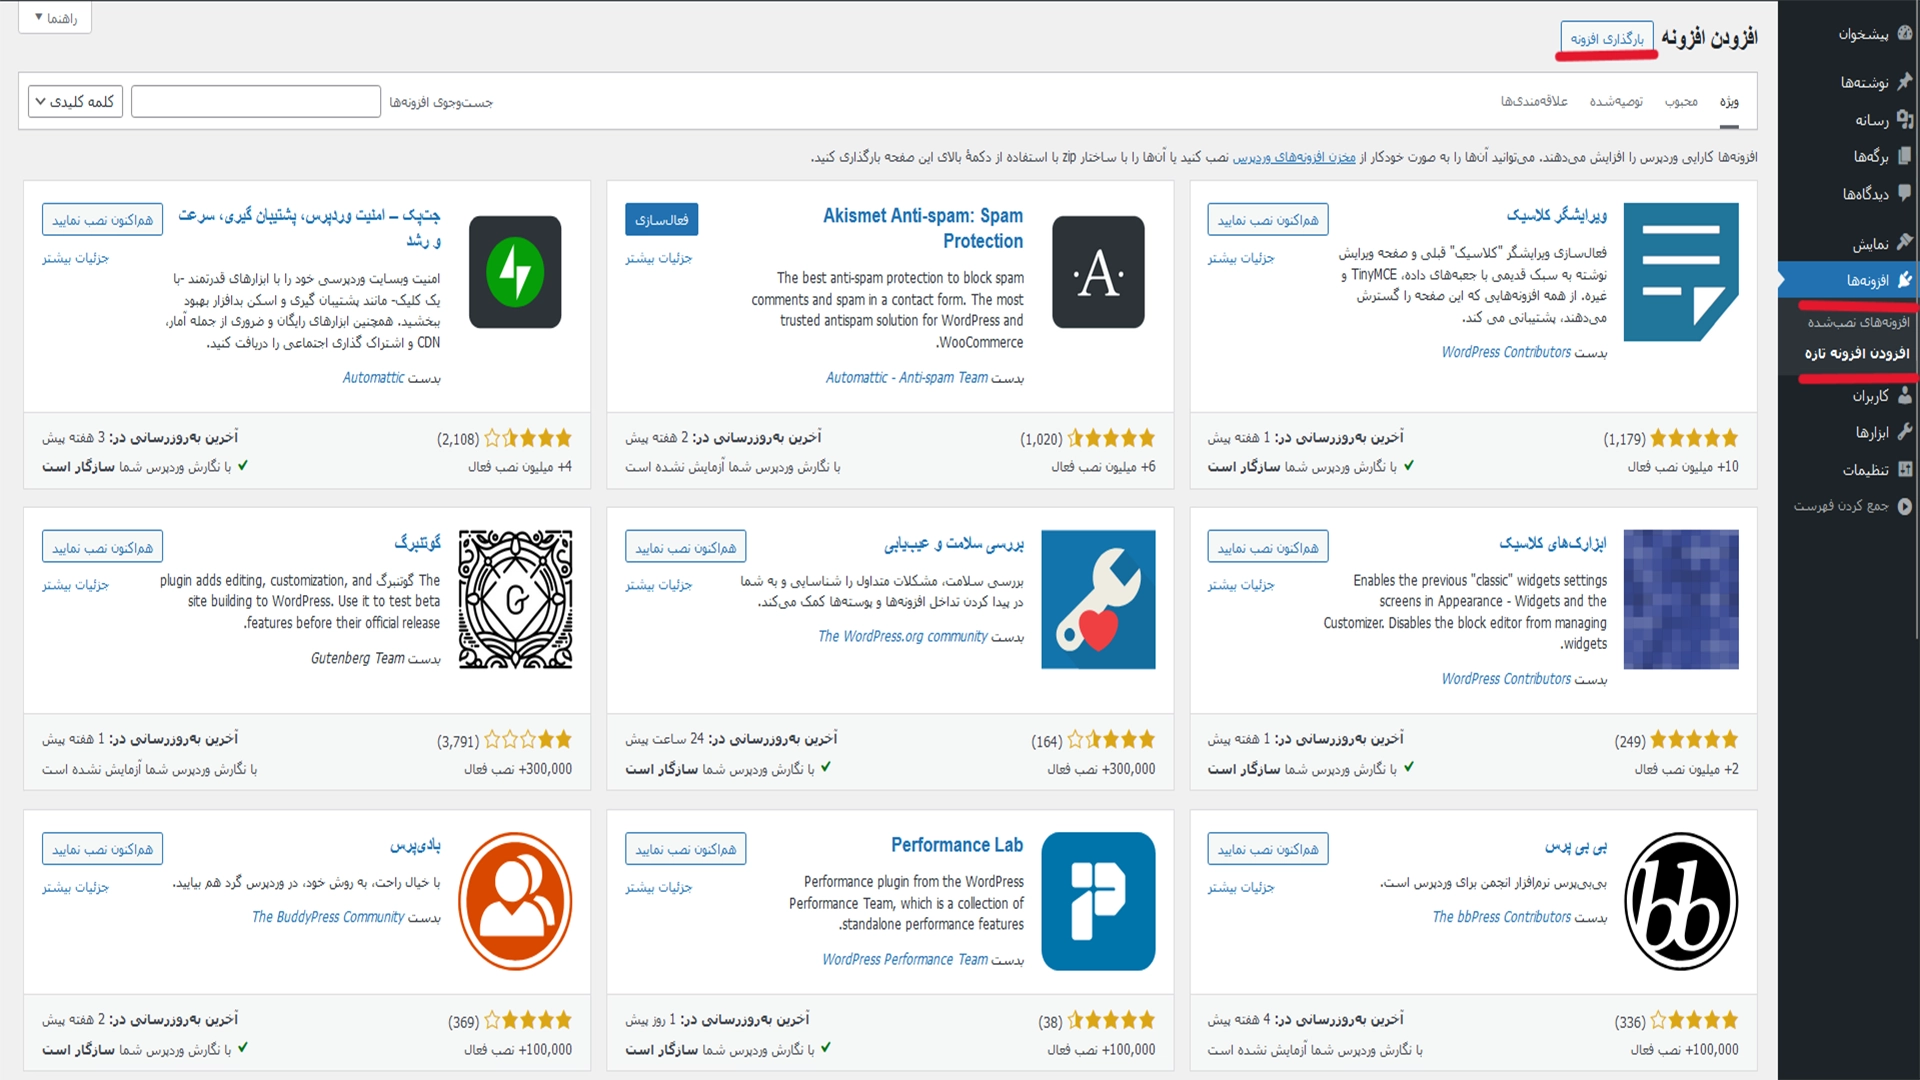The image size is (1920, 1080).
Task: Click Performance Lab plugin title
Action: tap(957, 845)
